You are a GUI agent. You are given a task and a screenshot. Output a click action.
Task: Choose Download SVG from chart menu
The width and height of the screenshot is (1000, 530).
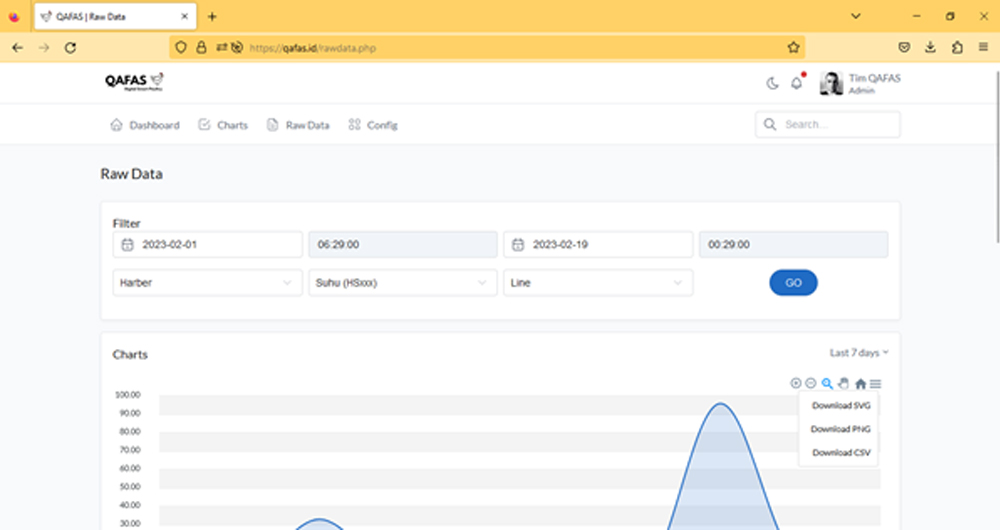840,406
